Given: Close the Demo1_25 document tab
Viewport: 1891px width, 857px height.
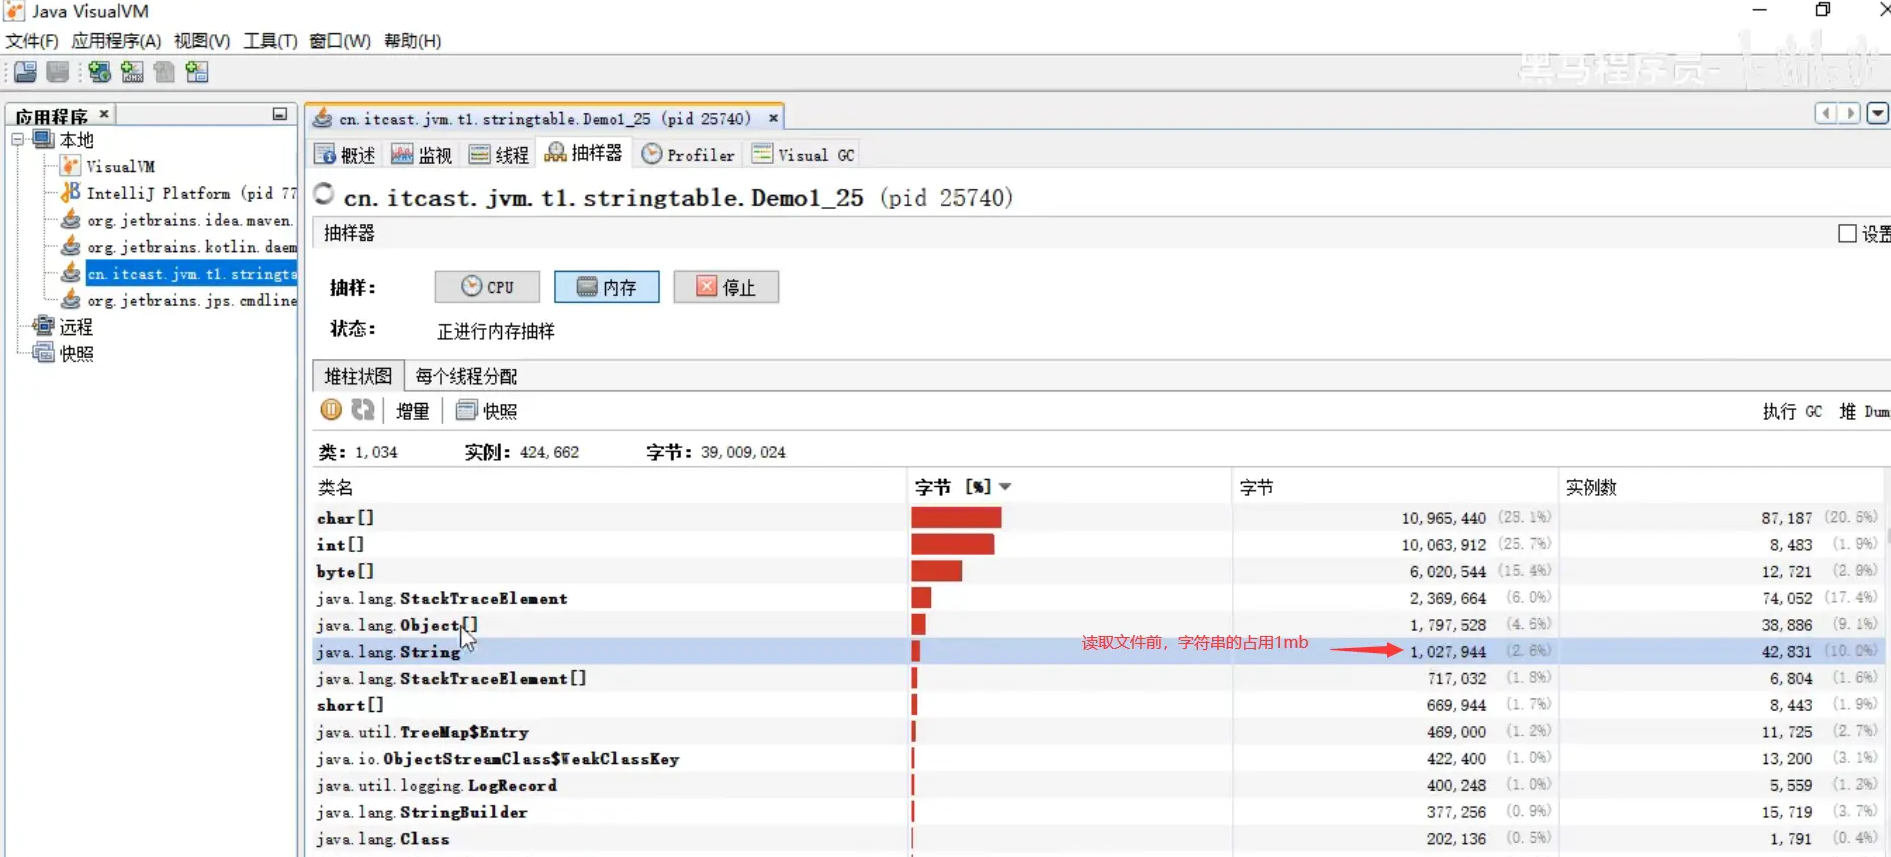Looking at the screenshot, I should pyautogui.click(x=773, y=118).
